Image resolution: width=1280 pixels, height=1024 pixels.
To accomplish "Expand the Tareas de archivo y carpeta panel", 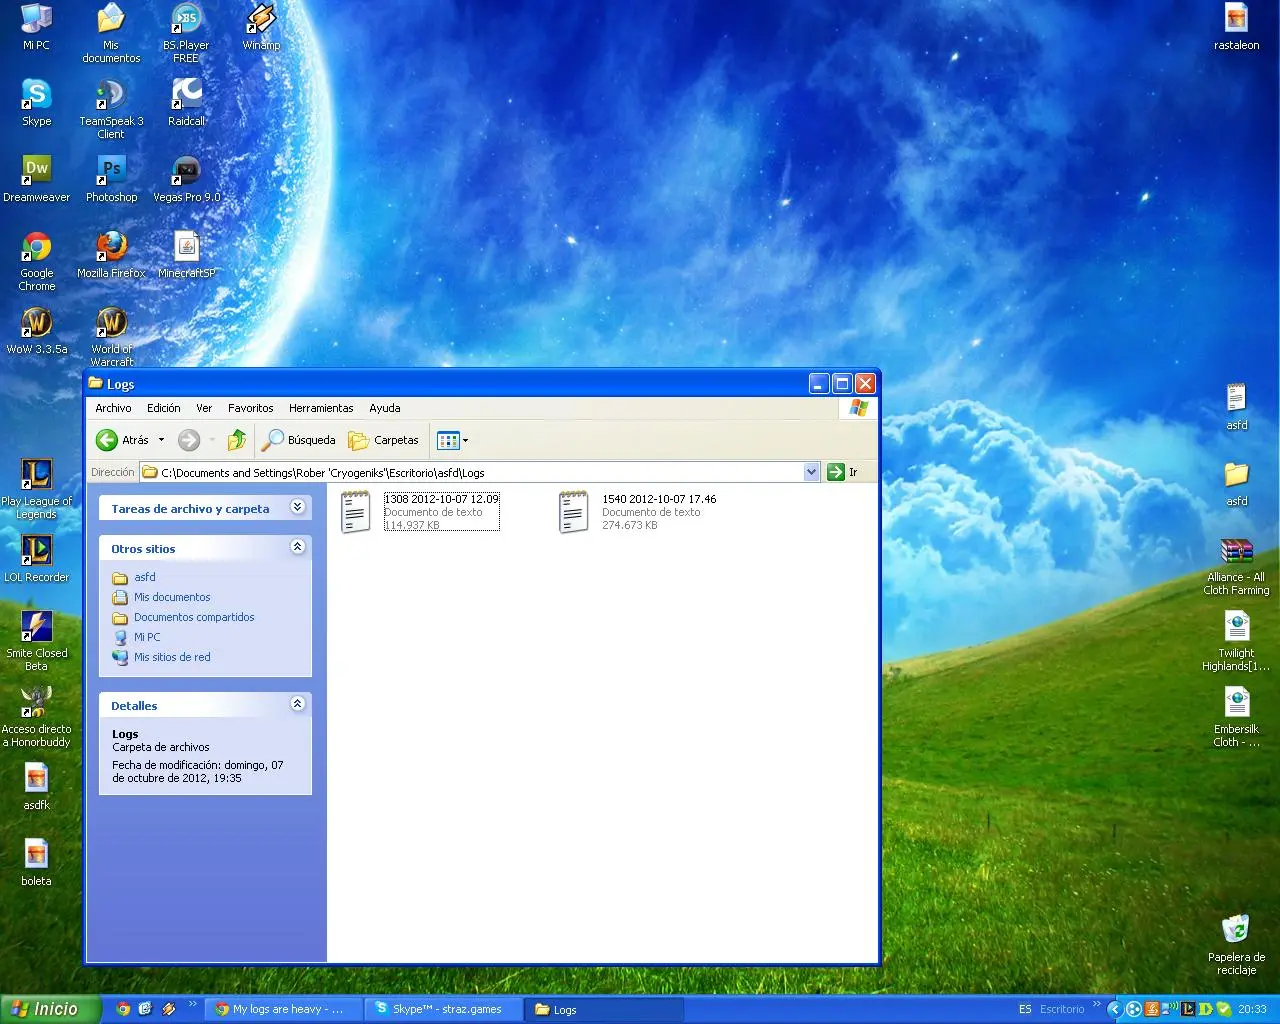I will tap(297, 507).
